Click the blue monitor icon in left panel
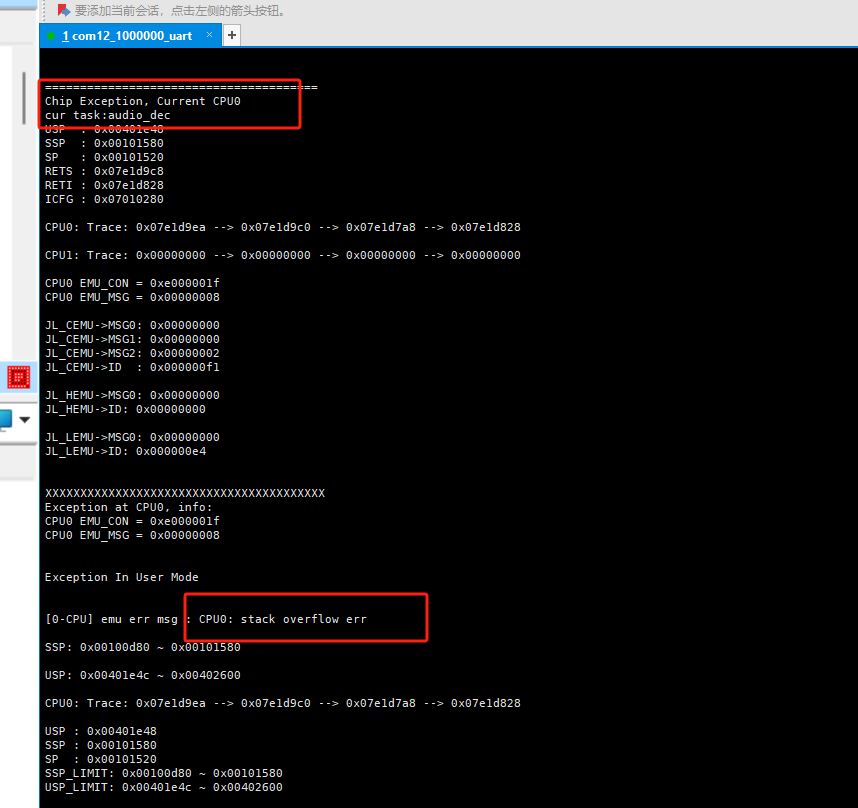Screen dimensions: 858x808 click(x=5, y=419)
